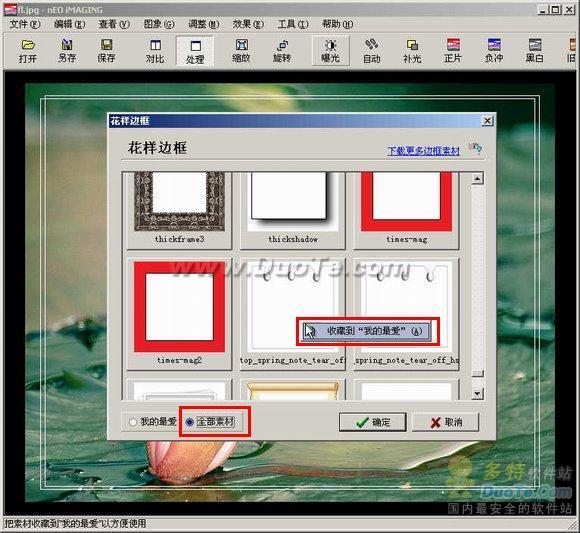This screenshot has height=533, width=580.
Task: Select the 曝光 exposure icon
Action: click(330, 51)
